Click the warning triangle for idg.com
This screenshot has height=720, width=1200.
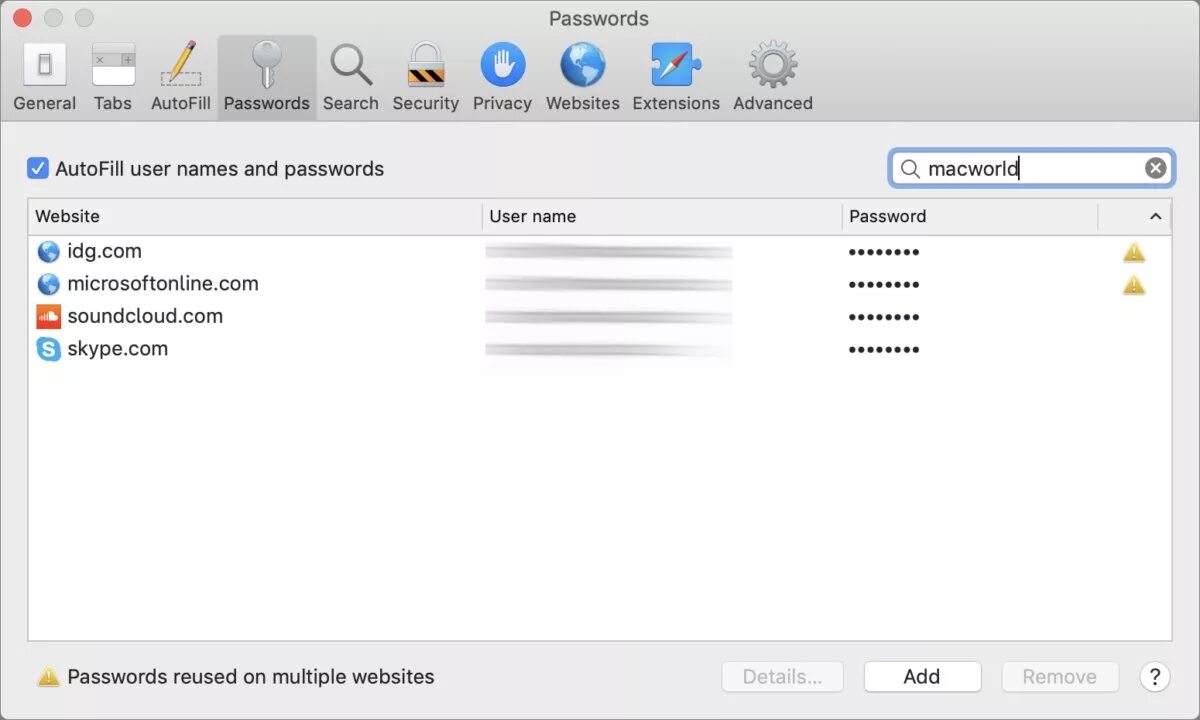(1134, 252)
